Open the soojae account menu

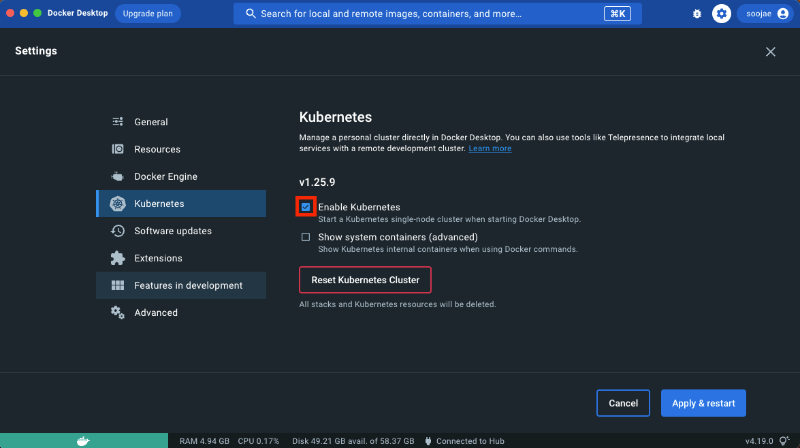(766, 14)
